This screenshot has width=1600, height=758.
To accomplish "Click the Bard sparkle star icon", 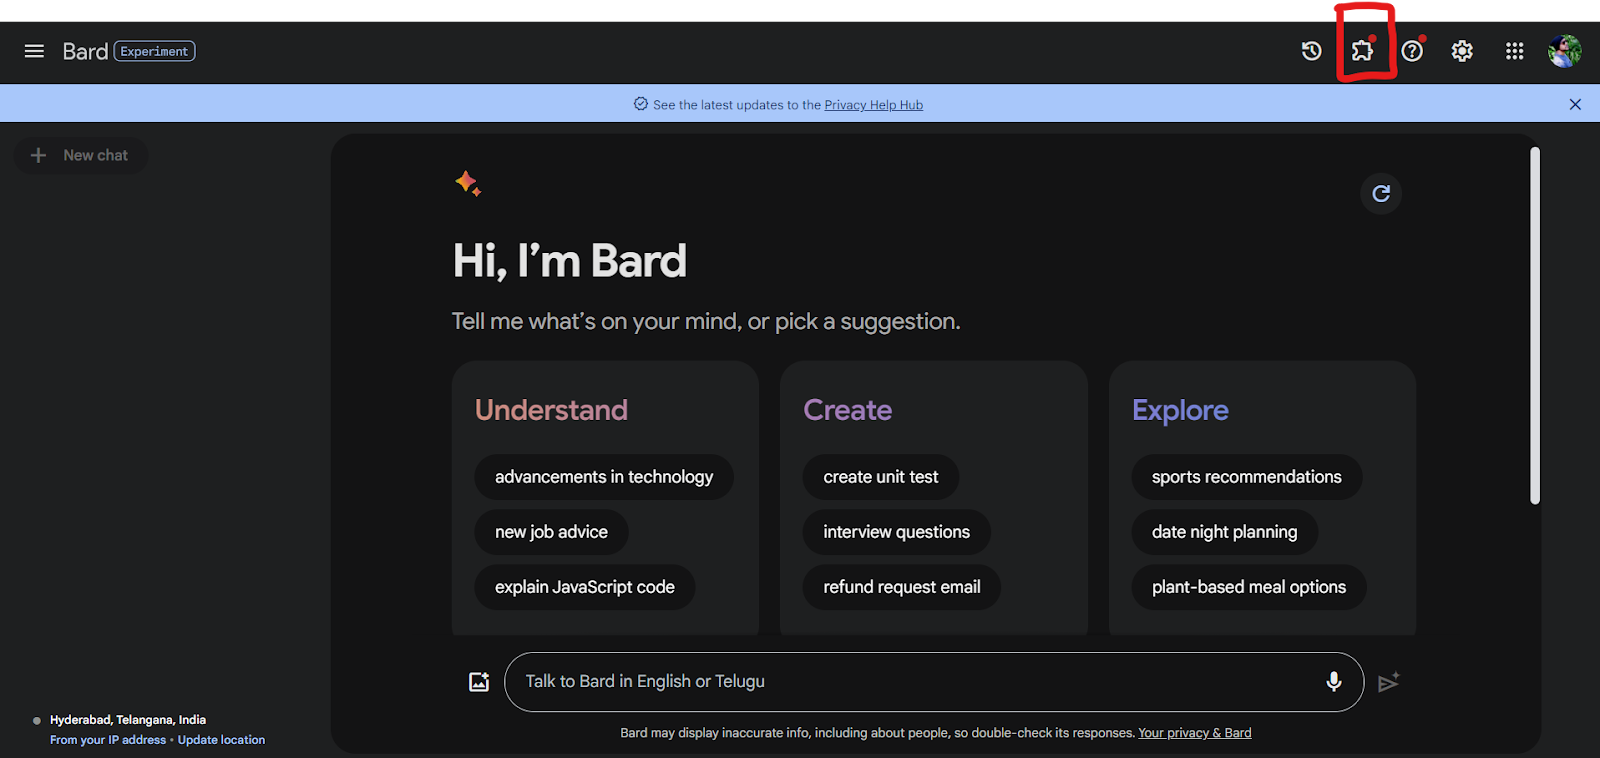I will 468,183.
